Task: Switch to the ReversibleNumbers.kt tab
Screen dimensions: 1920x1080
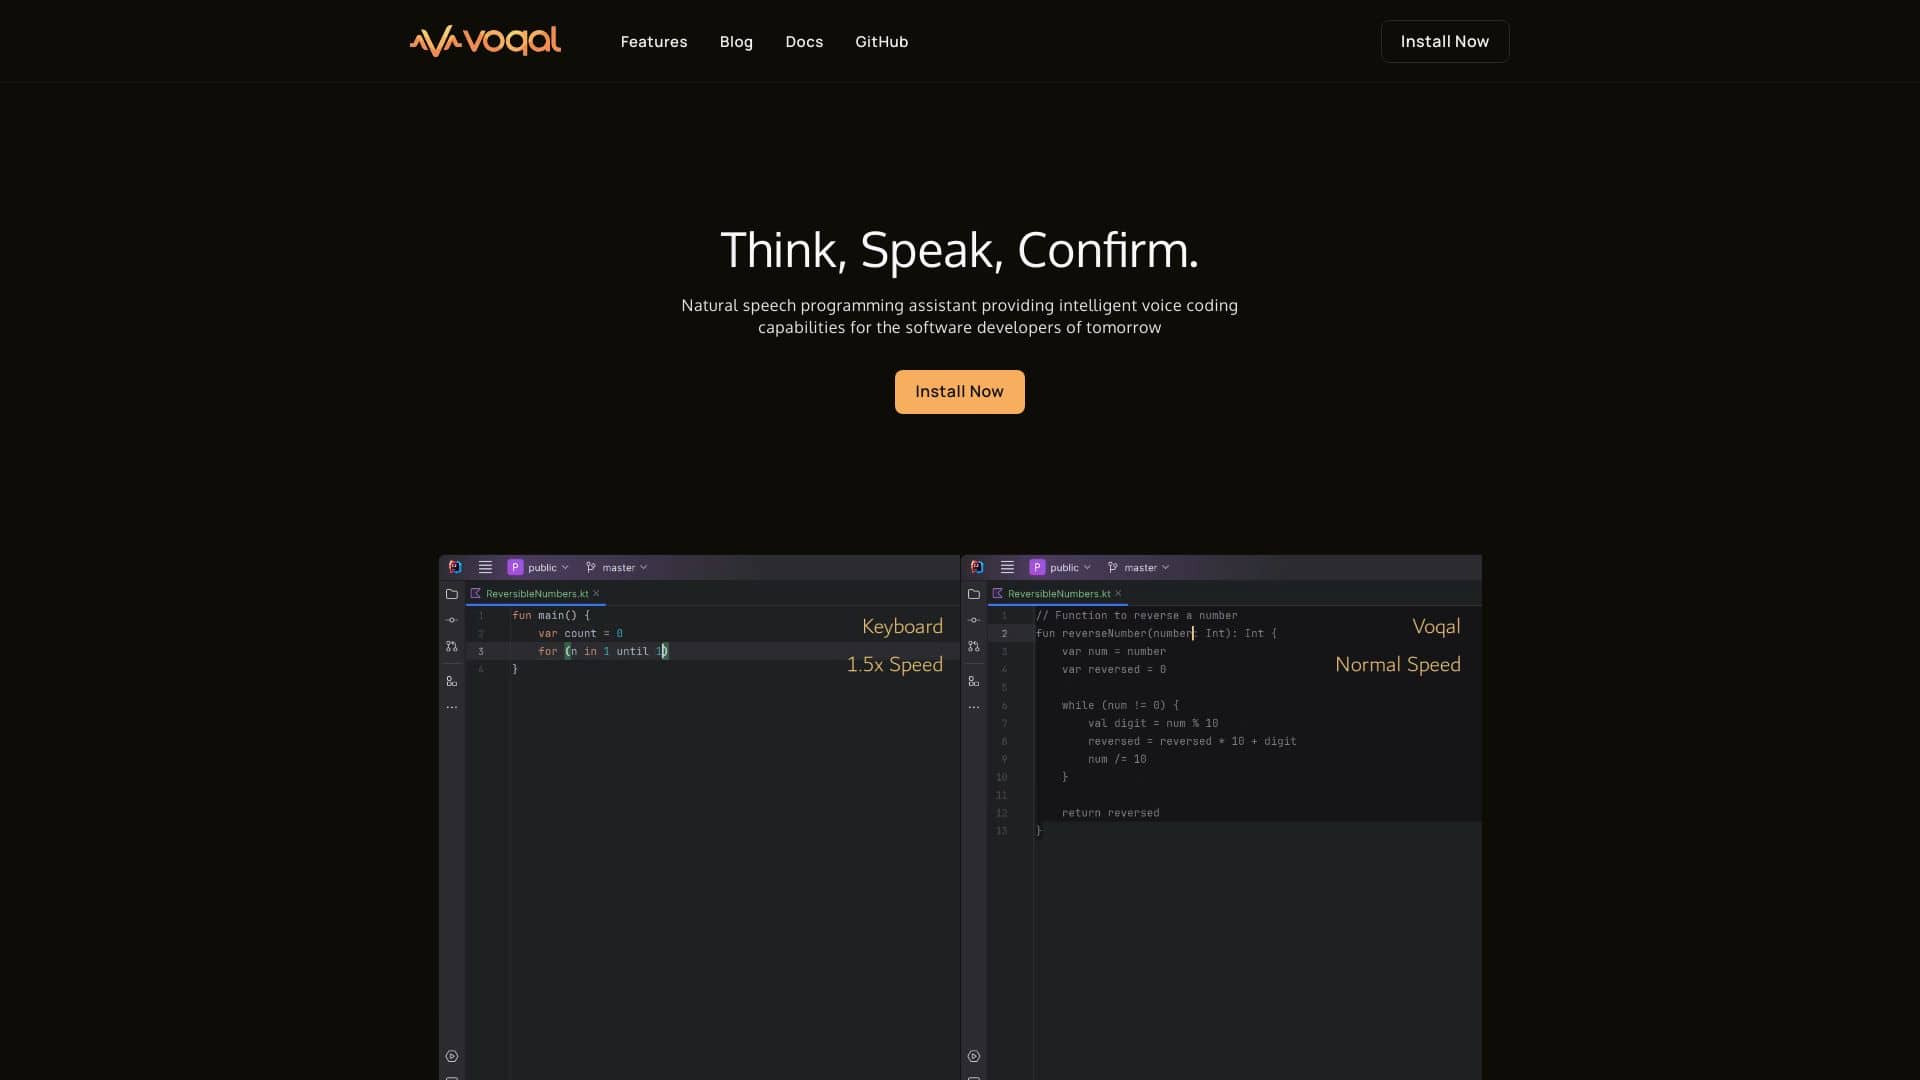Action: (x=535, y=593)
